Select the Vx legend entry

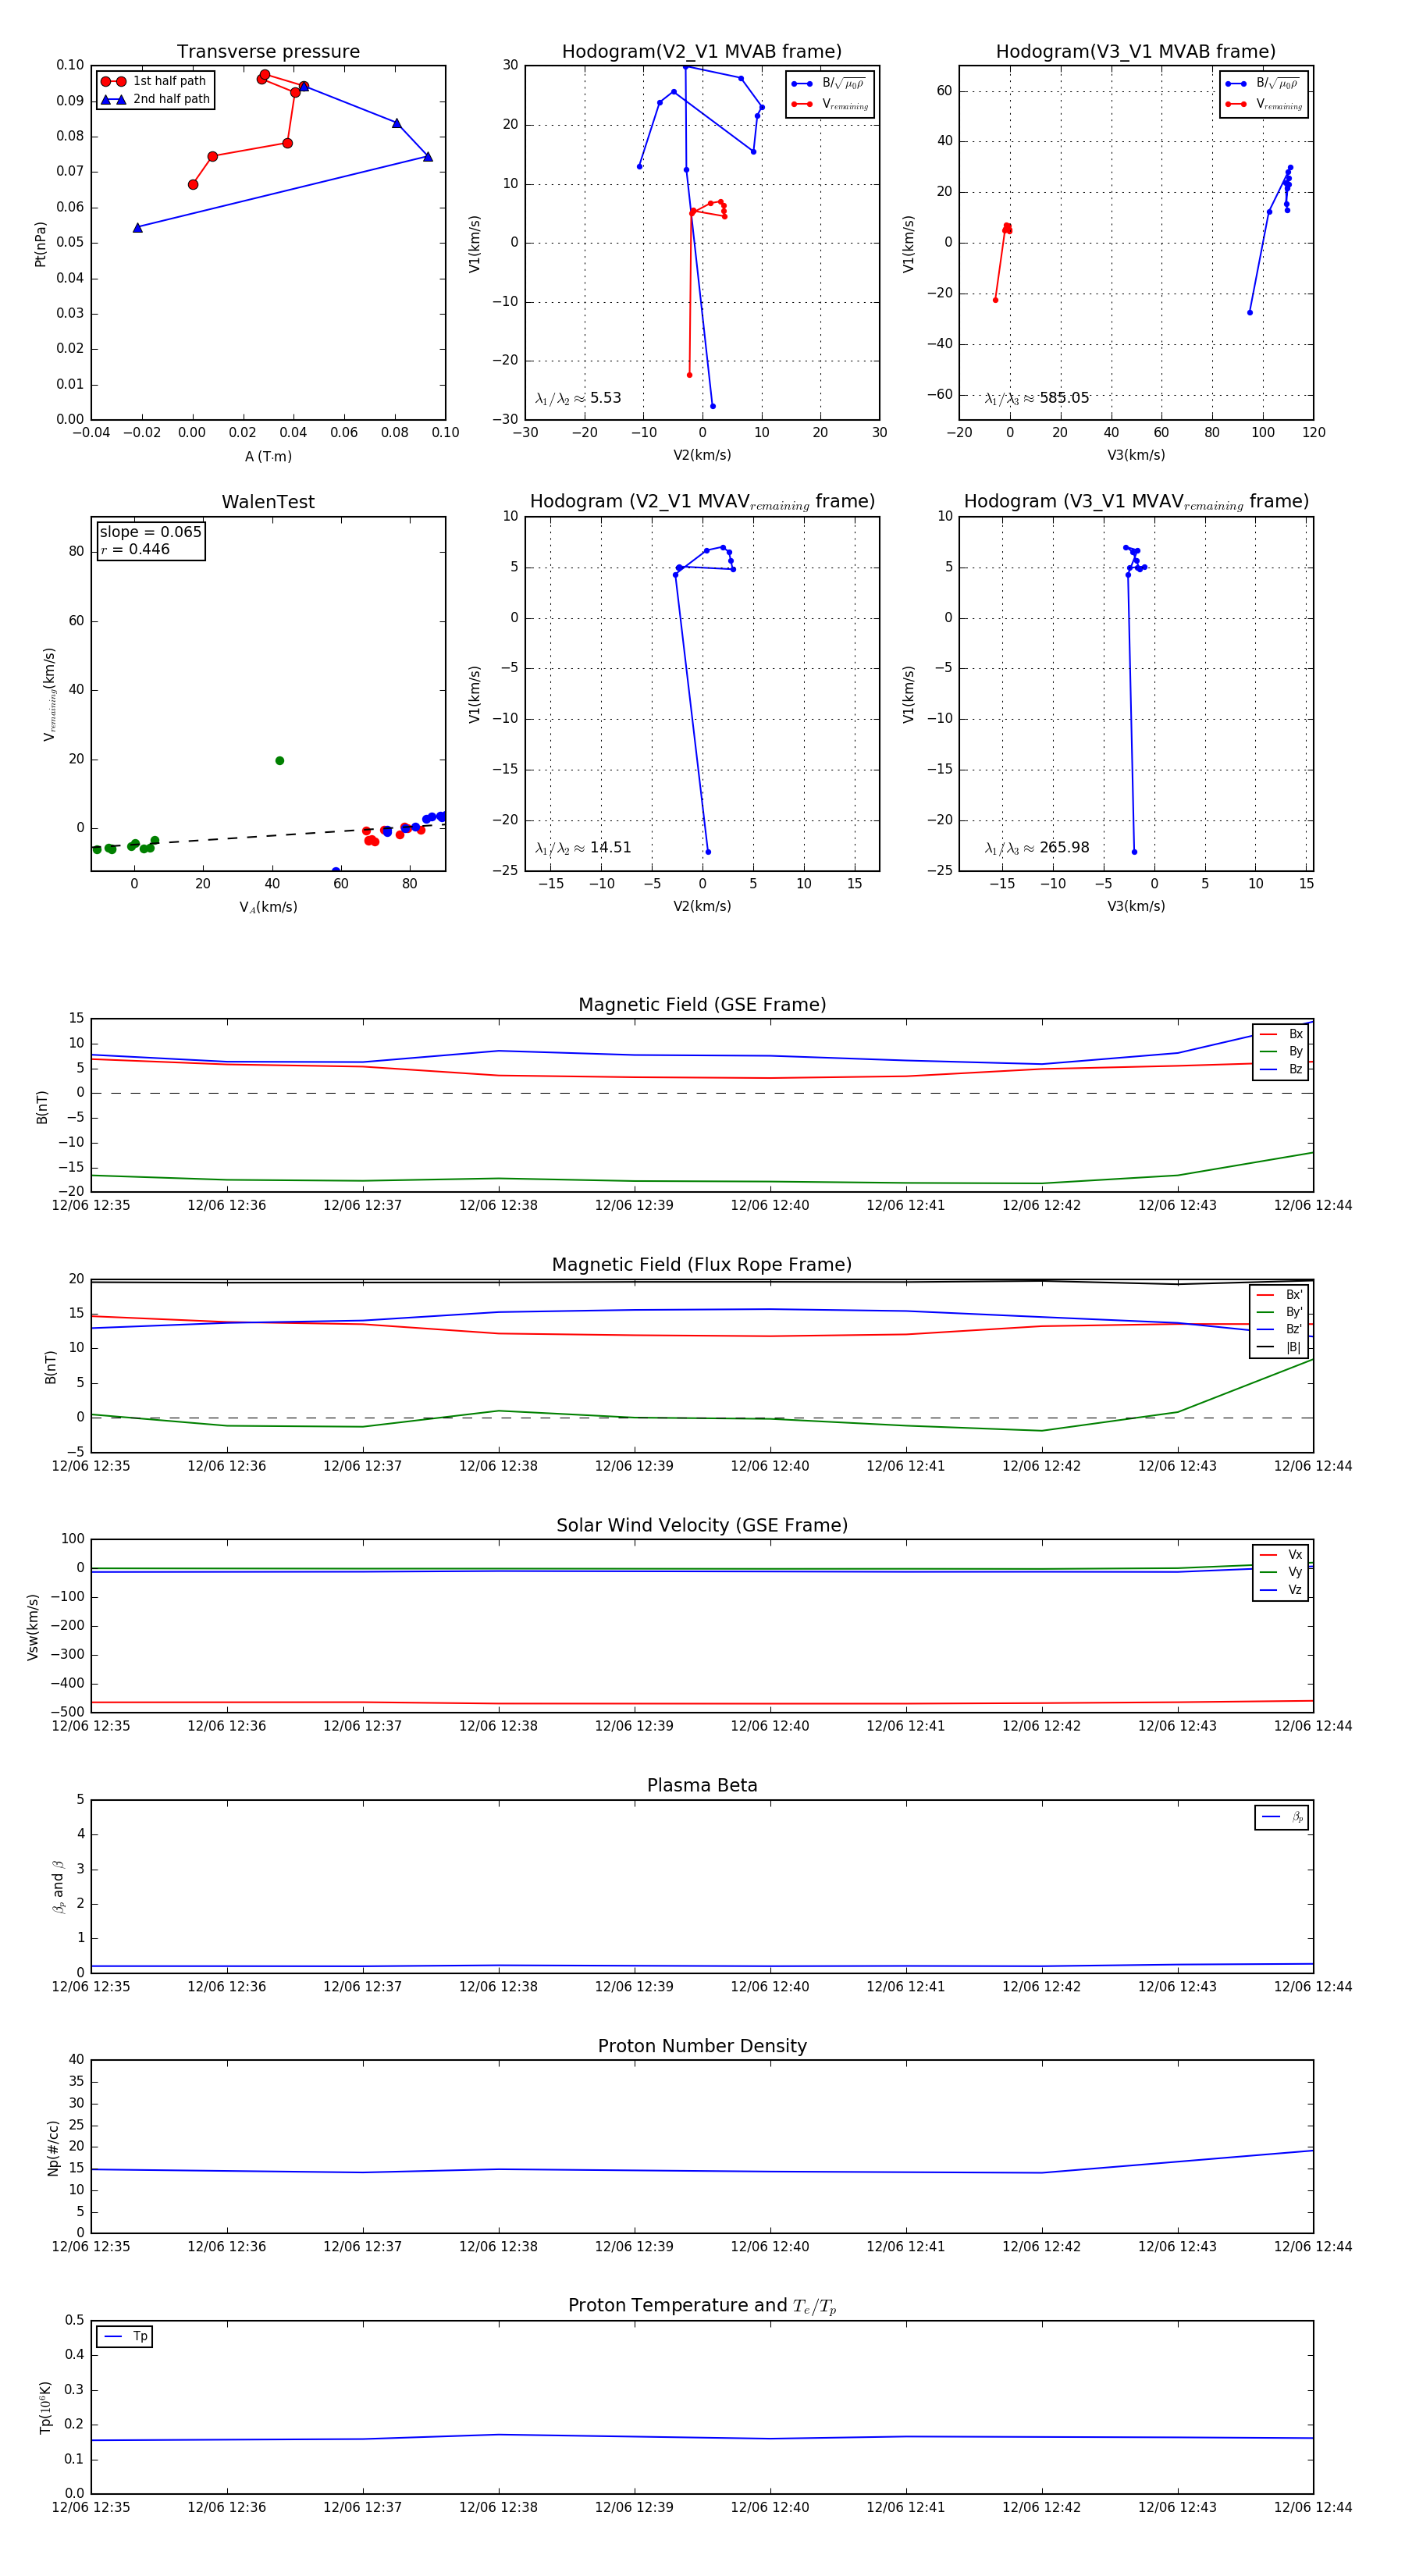[x=1281, y=1555]
